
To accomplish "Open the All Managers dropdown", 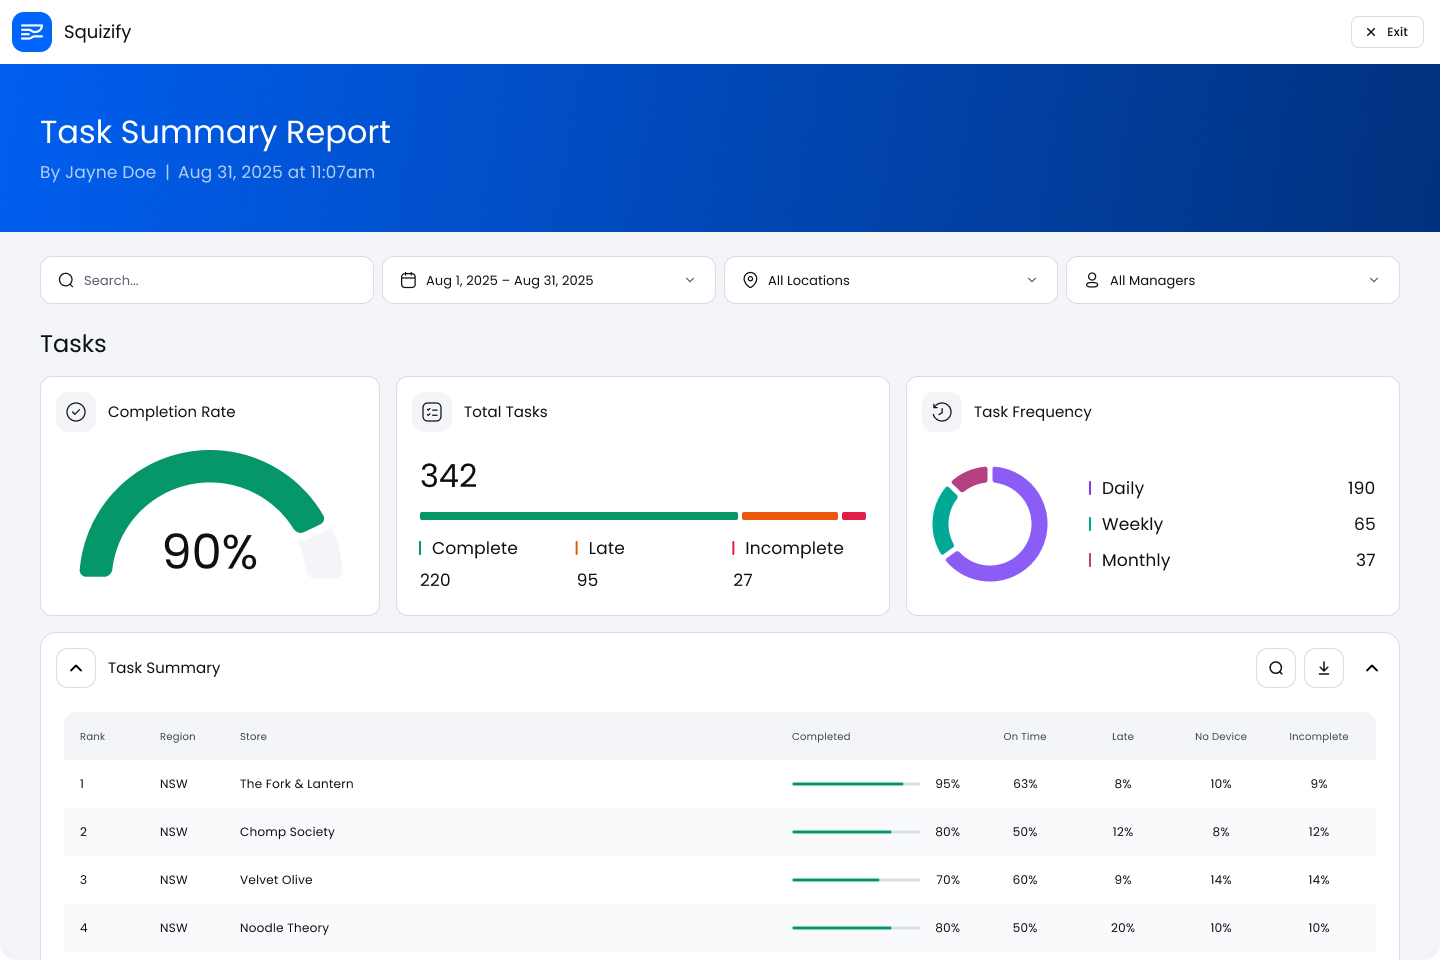I will click(x=1232, y=280).
